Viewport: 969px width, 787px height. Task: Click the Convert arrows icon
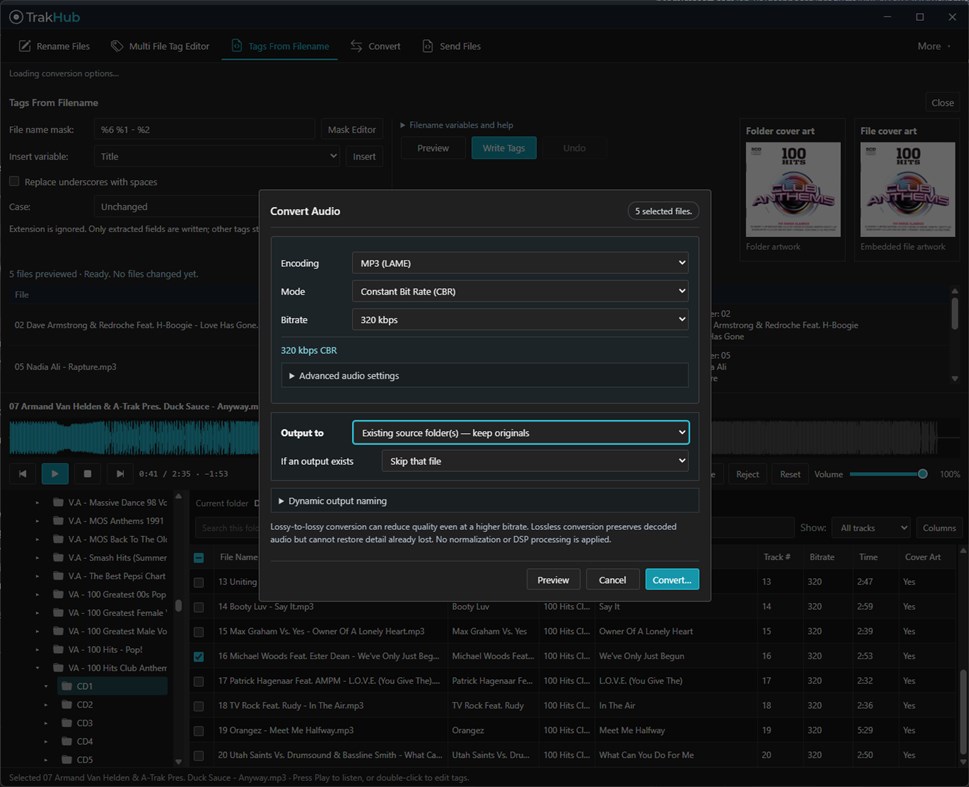357,46
